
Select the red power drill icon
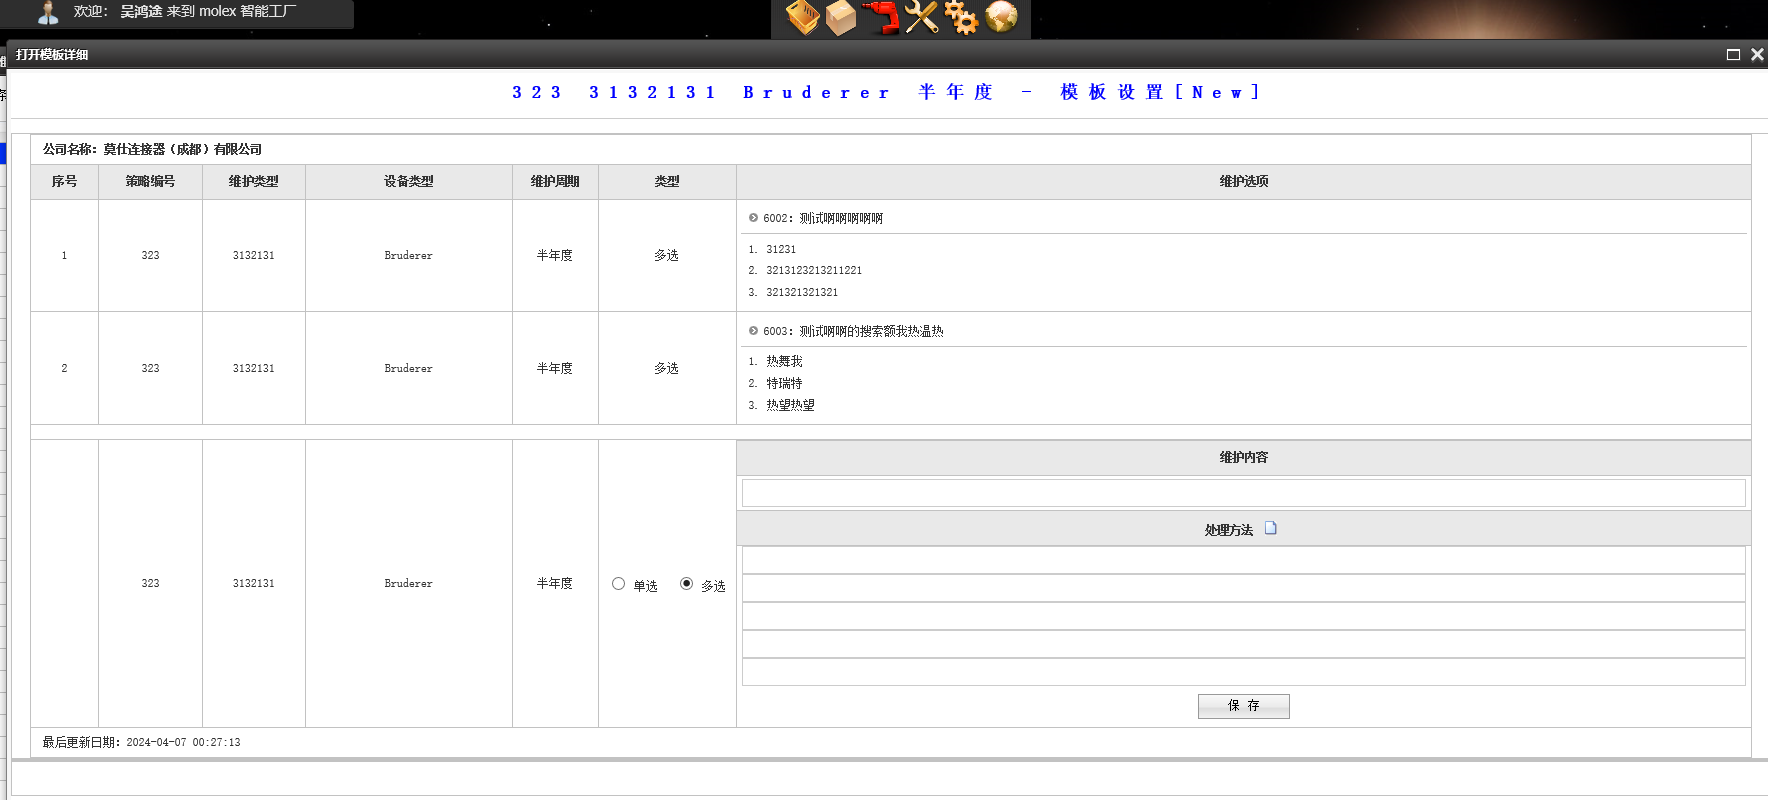tap(881, 17)
